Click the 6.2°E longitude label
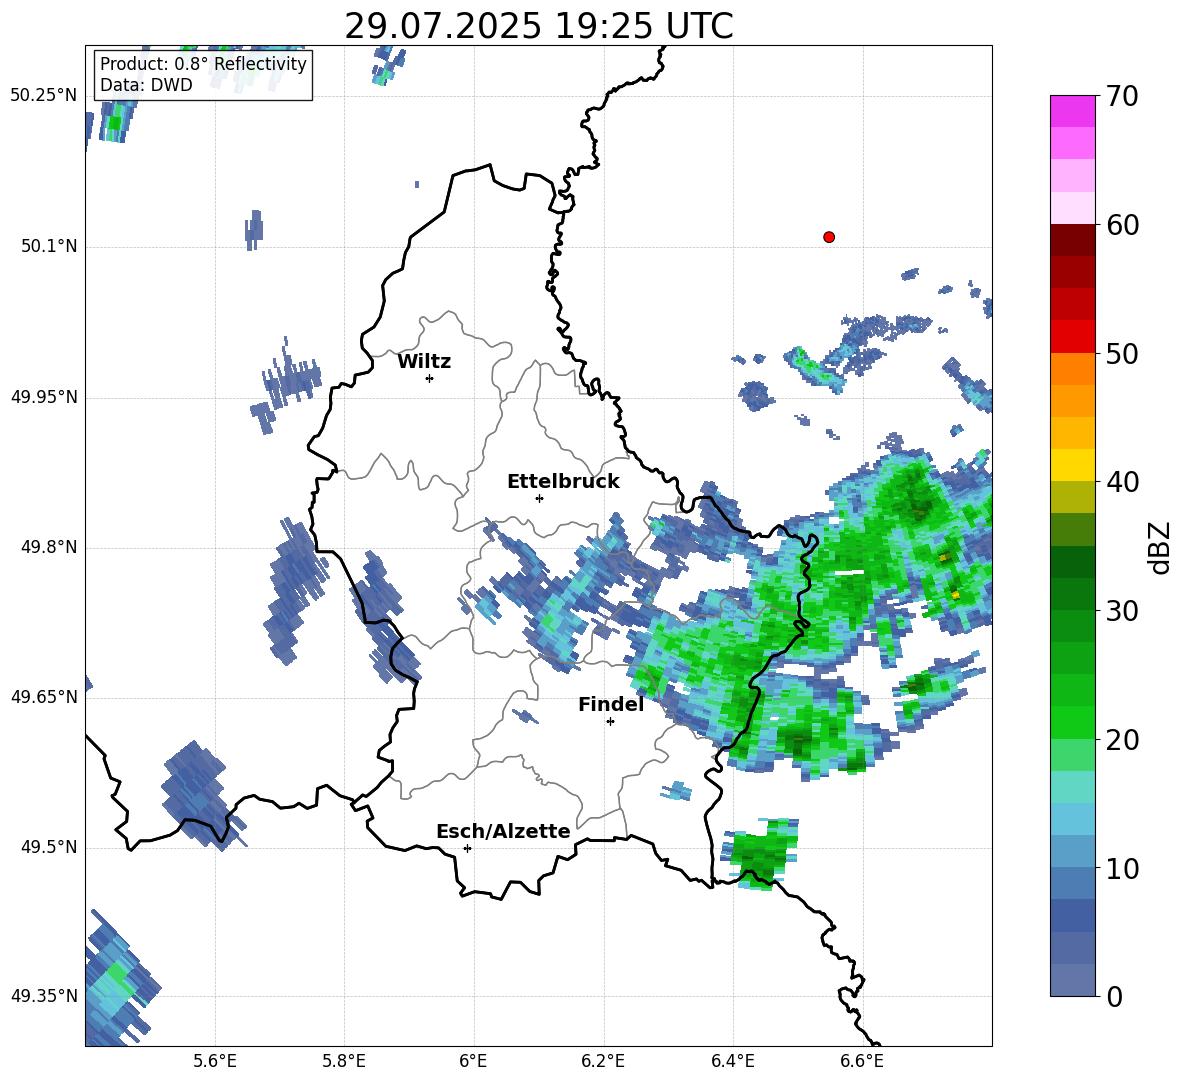1184x1081 pixels. [603, 1061]
